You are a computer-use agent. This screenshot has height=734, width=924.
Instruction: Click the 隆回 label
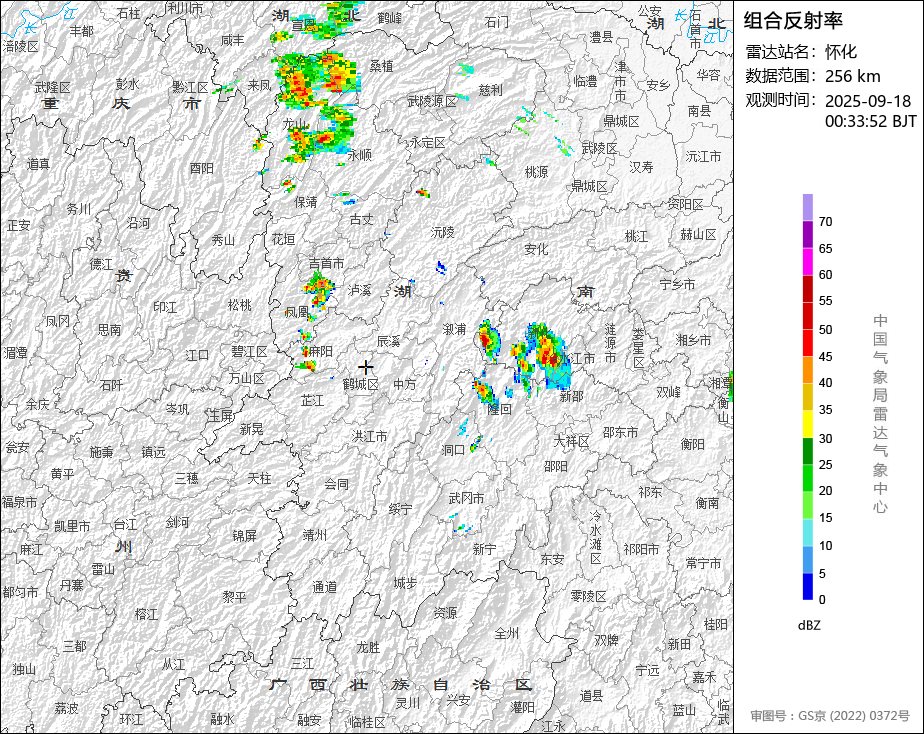[x=499, y=409]
